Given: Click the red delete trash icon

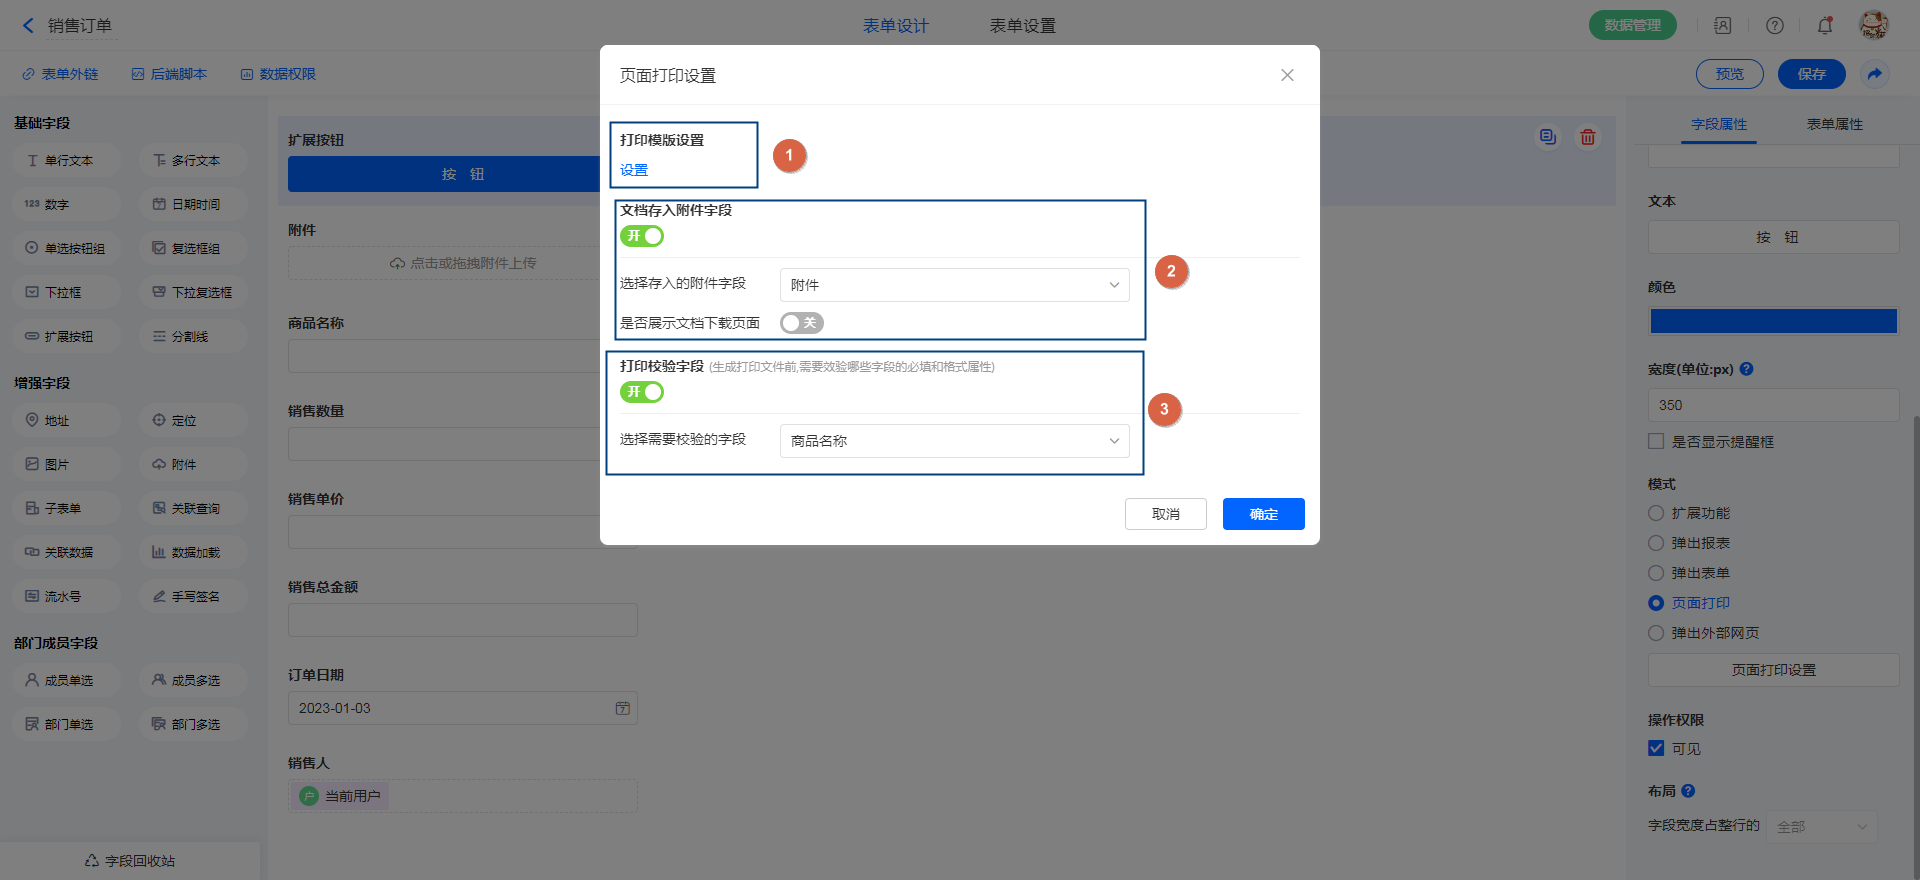Looking at the screenshot, I should [x=1587, y=137].
